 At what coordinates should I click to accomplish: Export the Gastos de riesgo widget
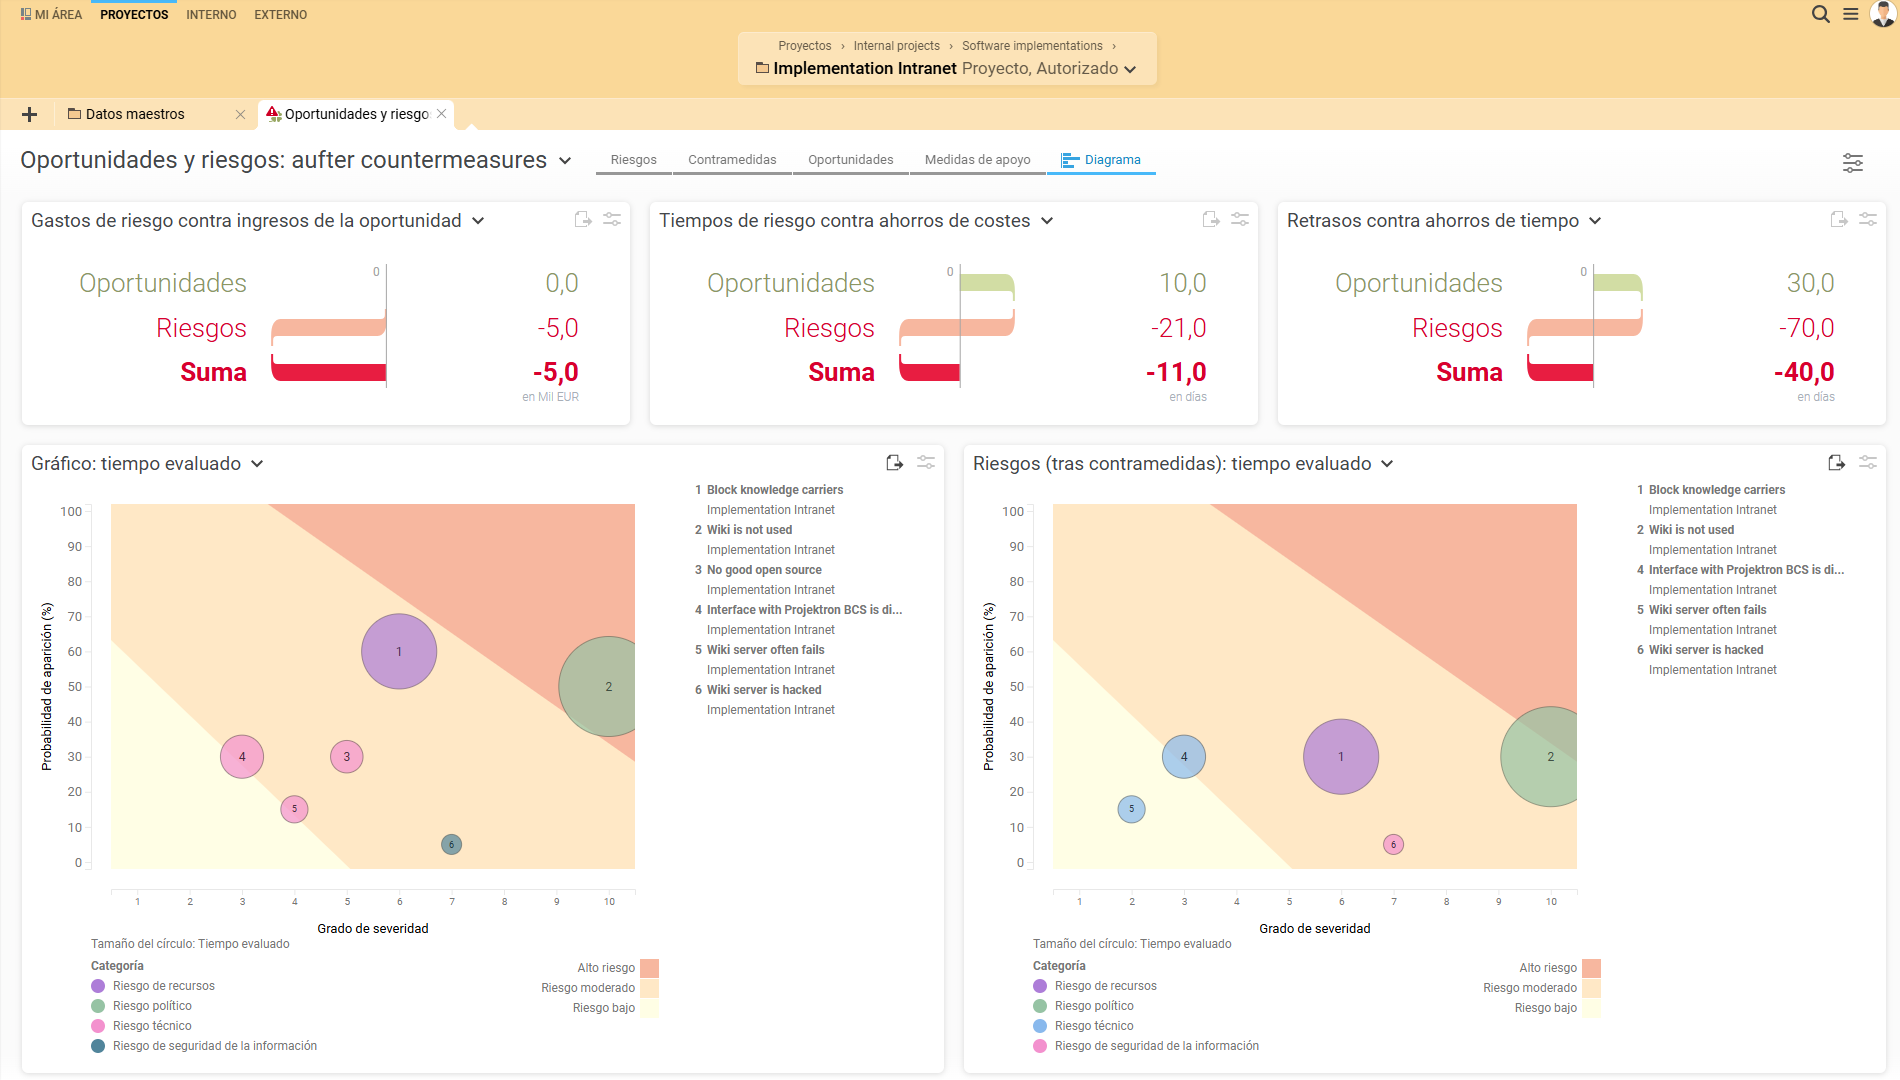(x=583, y=220)
